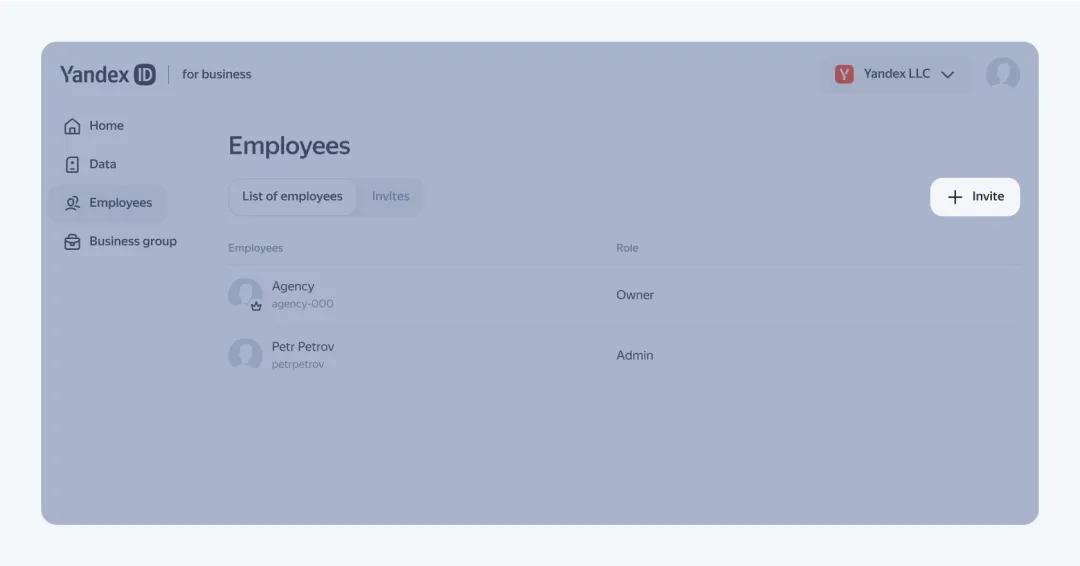Select Employees in the sidebar
The height and width of the screenshot is (566, 1080).
(x=108, y=203)
